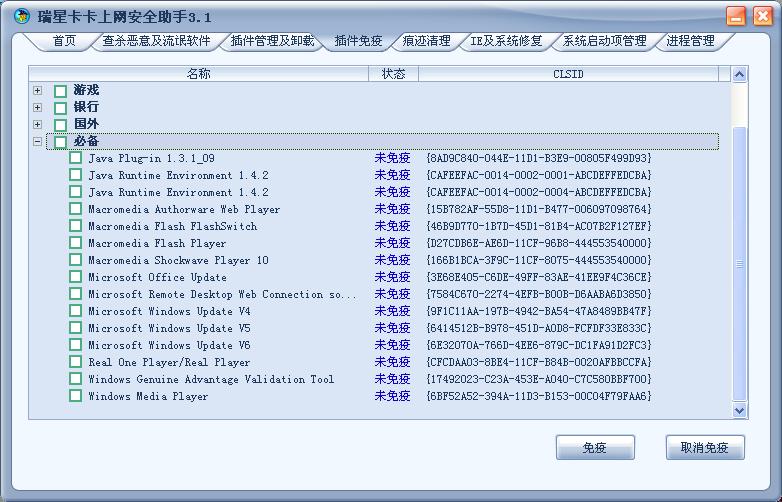Tick Microsoft Windows Update V4 checkbox
The width and height of the screenshot is (782, 502).
pos(75,311)
